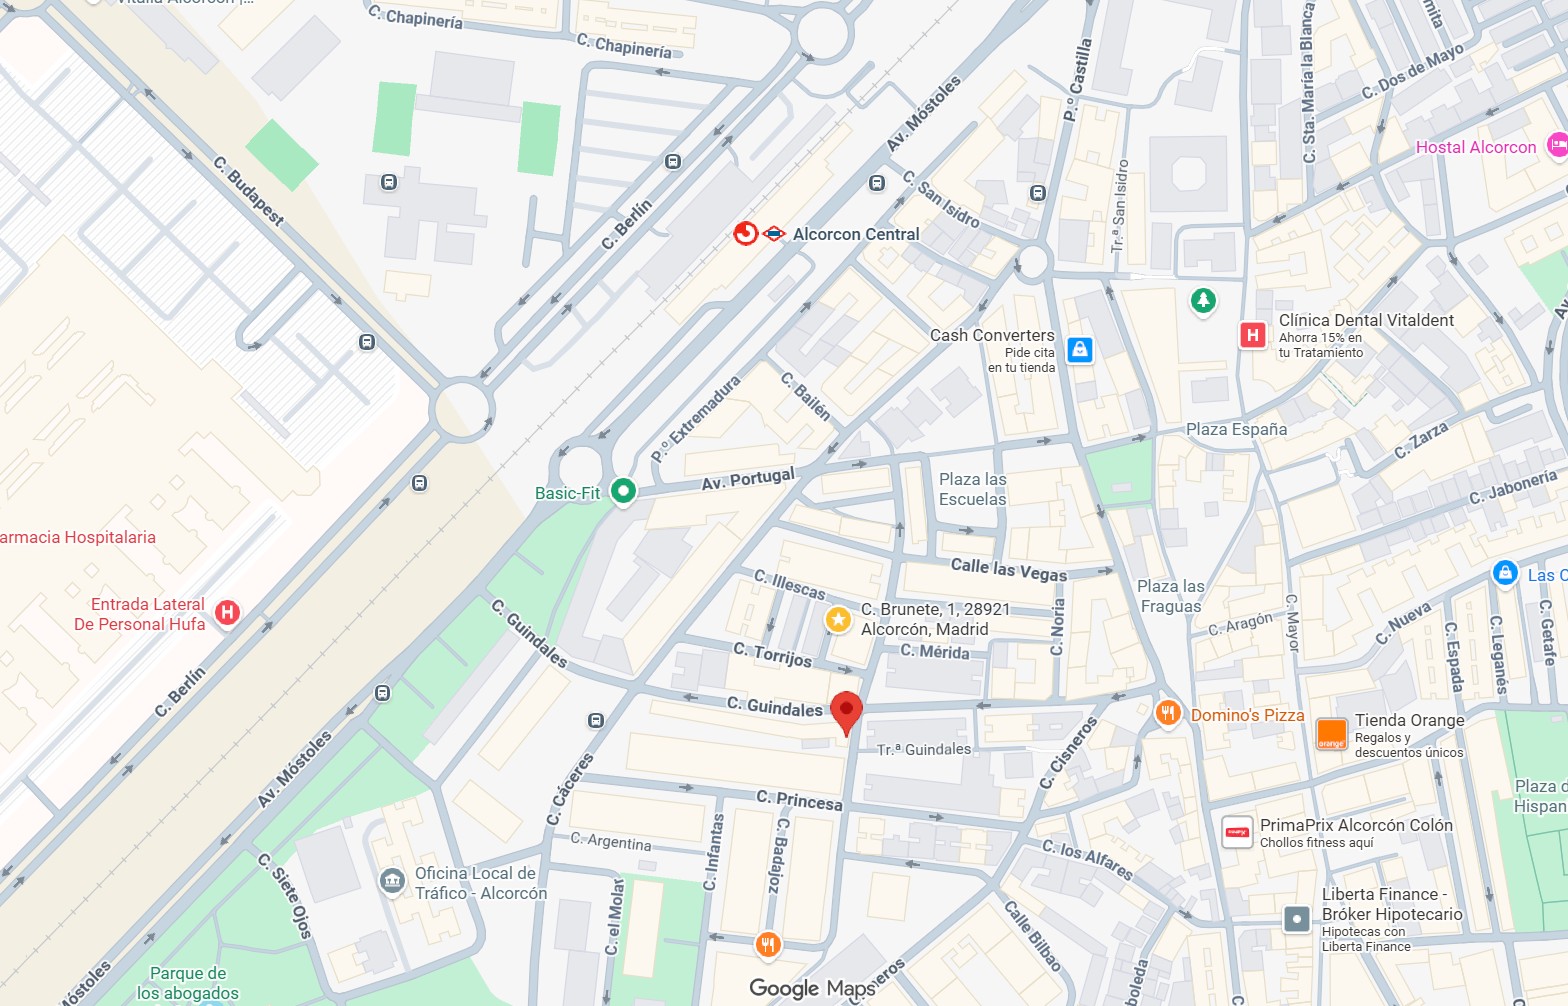Select the green park tree icon near Plaza España
1568x1006 pixels.
pyautogui.click(x=1203, y=300)
